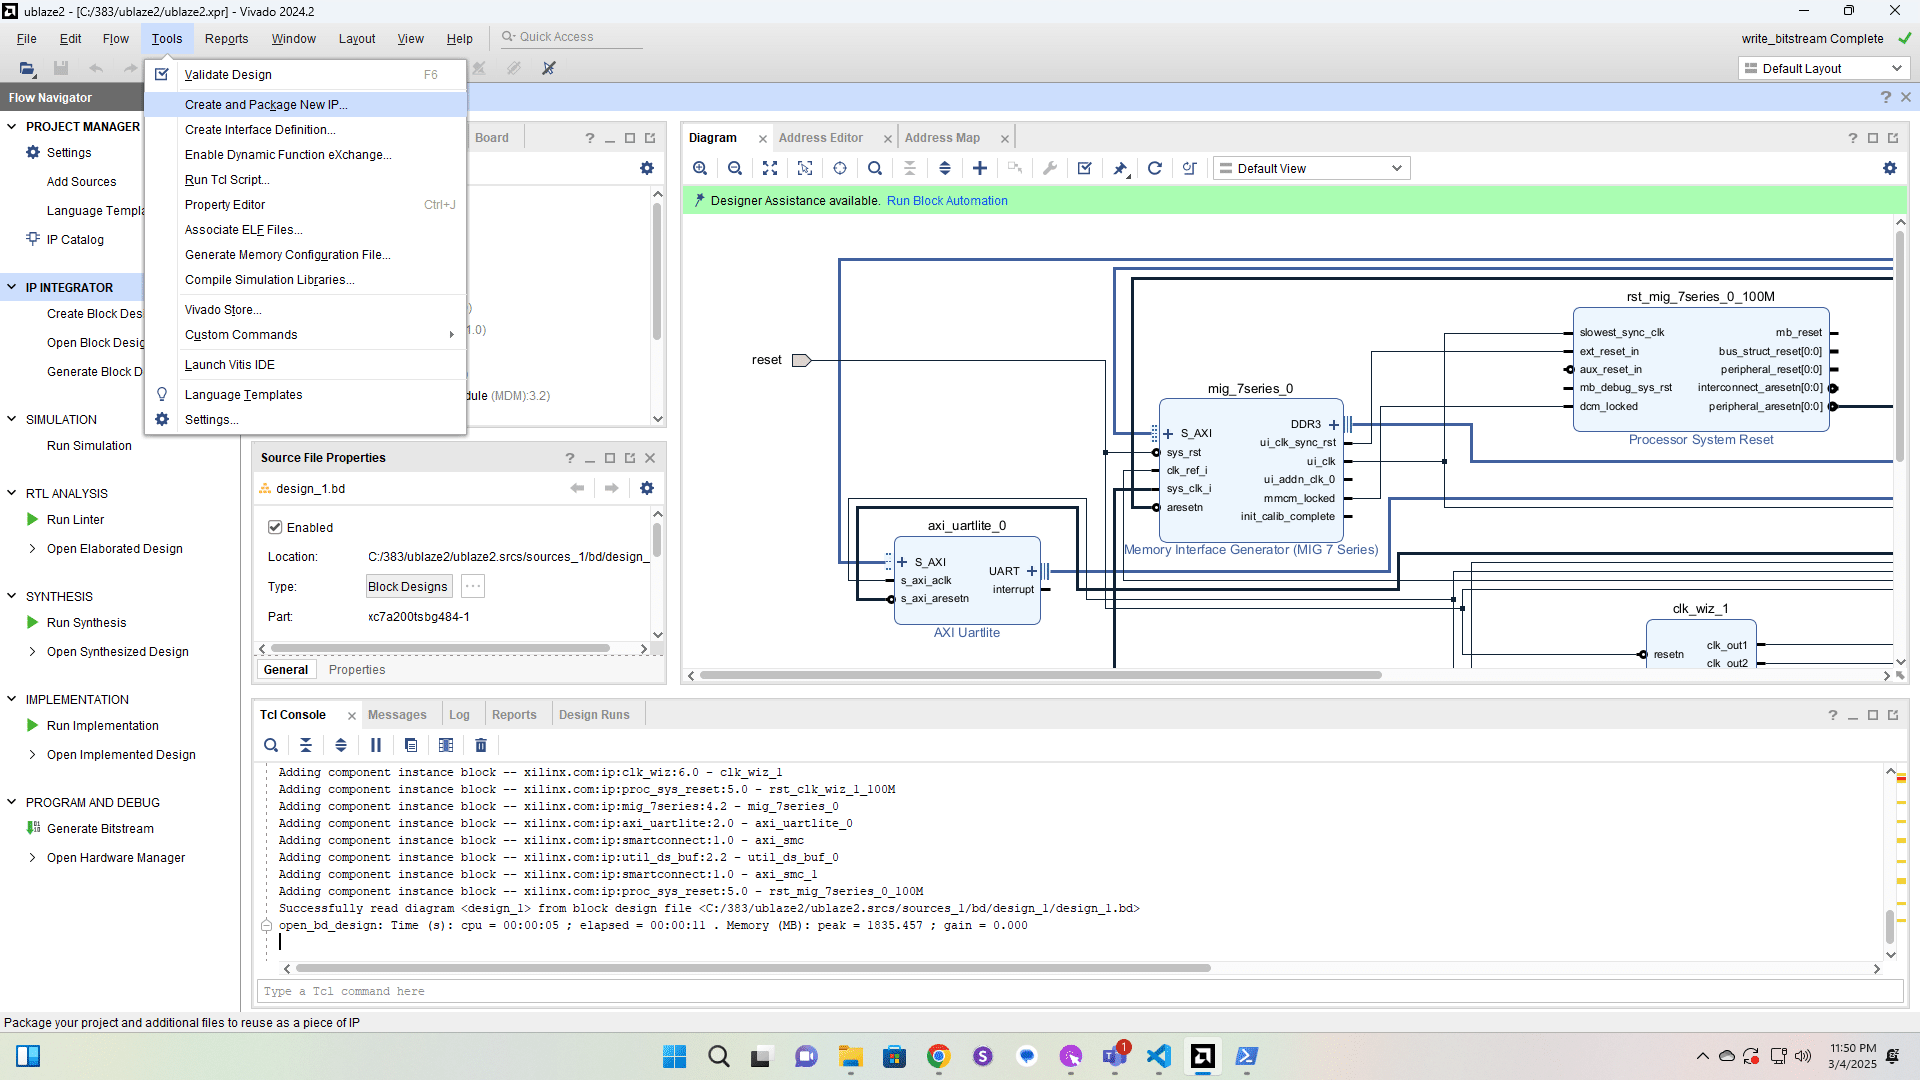Click the Add IP plus icon
1920x1080 pixels.
[980, 168]
